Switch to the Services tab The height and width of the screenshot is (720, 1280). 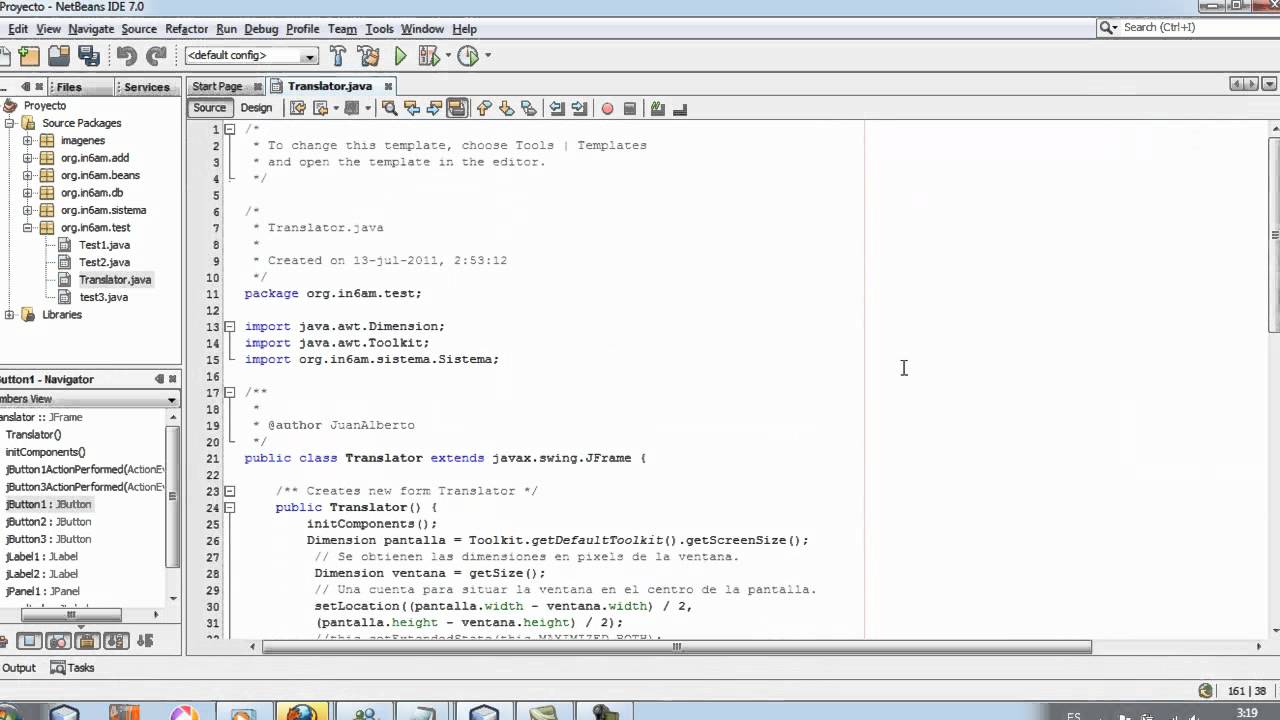[147, 87]
